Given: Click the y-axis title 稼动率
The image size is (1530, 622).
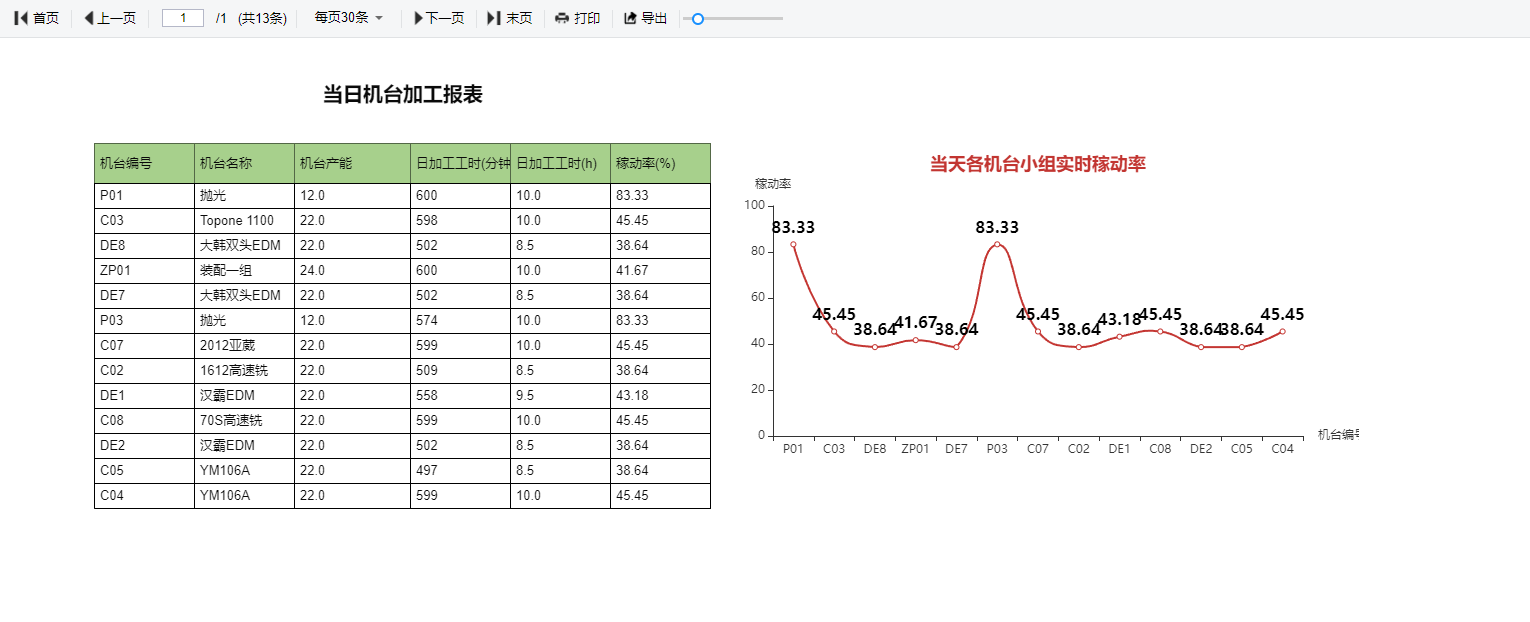Looking at the screenshot, I should point(773,184).
